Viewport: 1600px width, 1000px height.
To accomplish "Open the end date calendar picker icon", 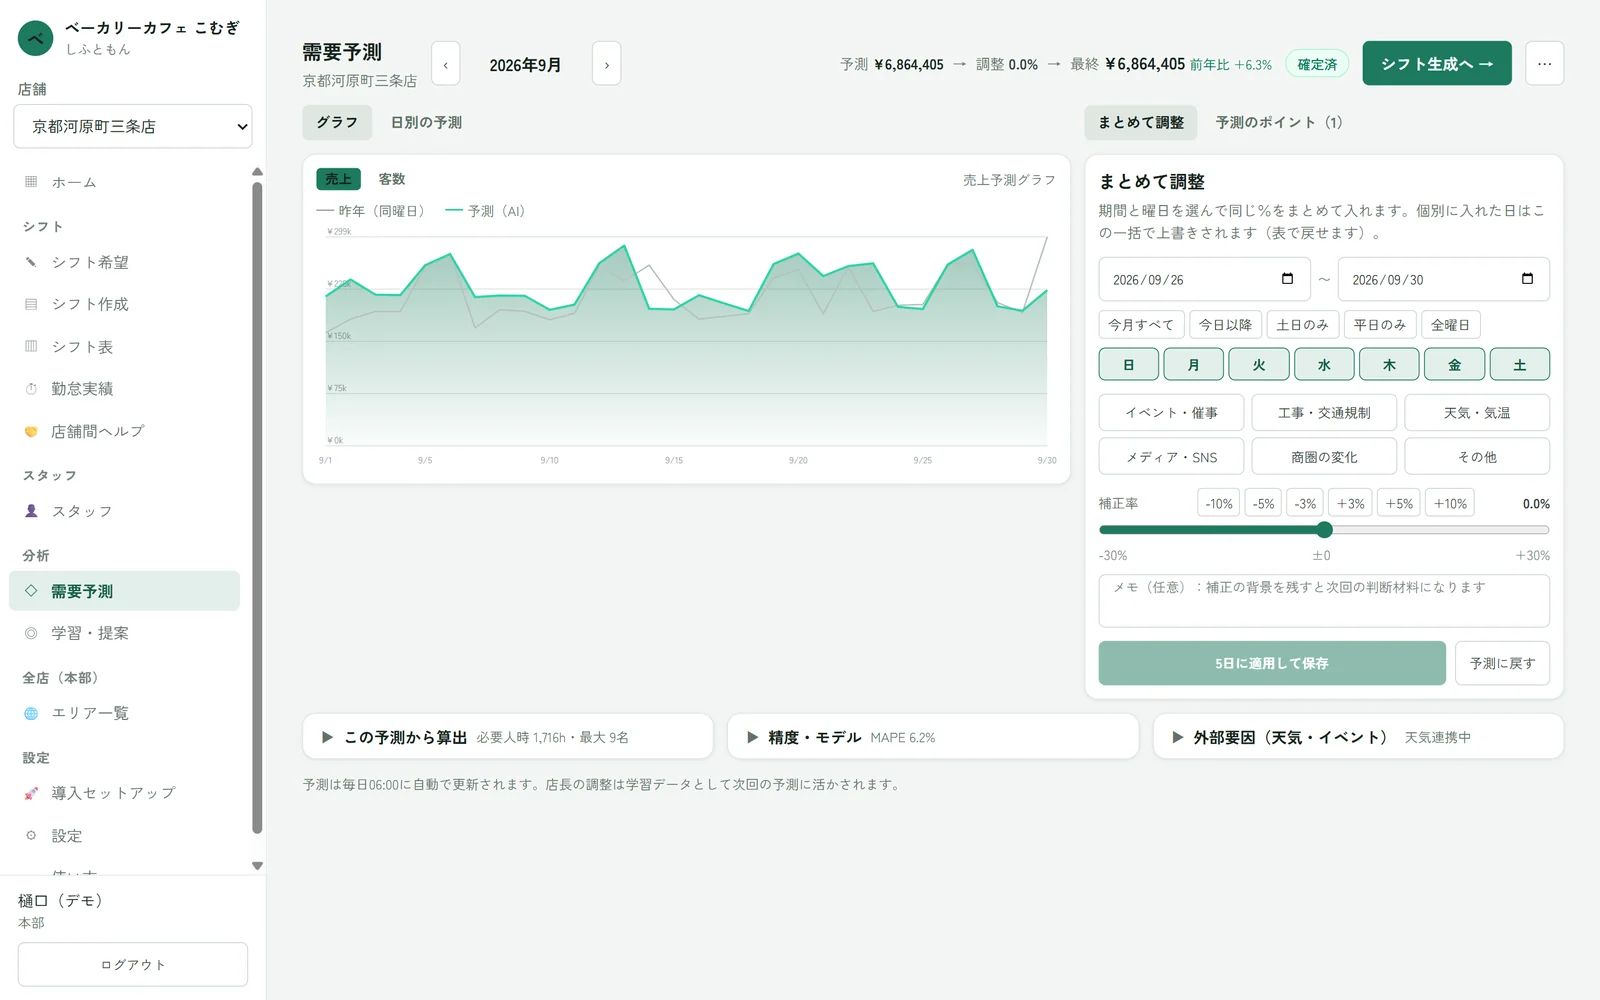I will 1527,279.
